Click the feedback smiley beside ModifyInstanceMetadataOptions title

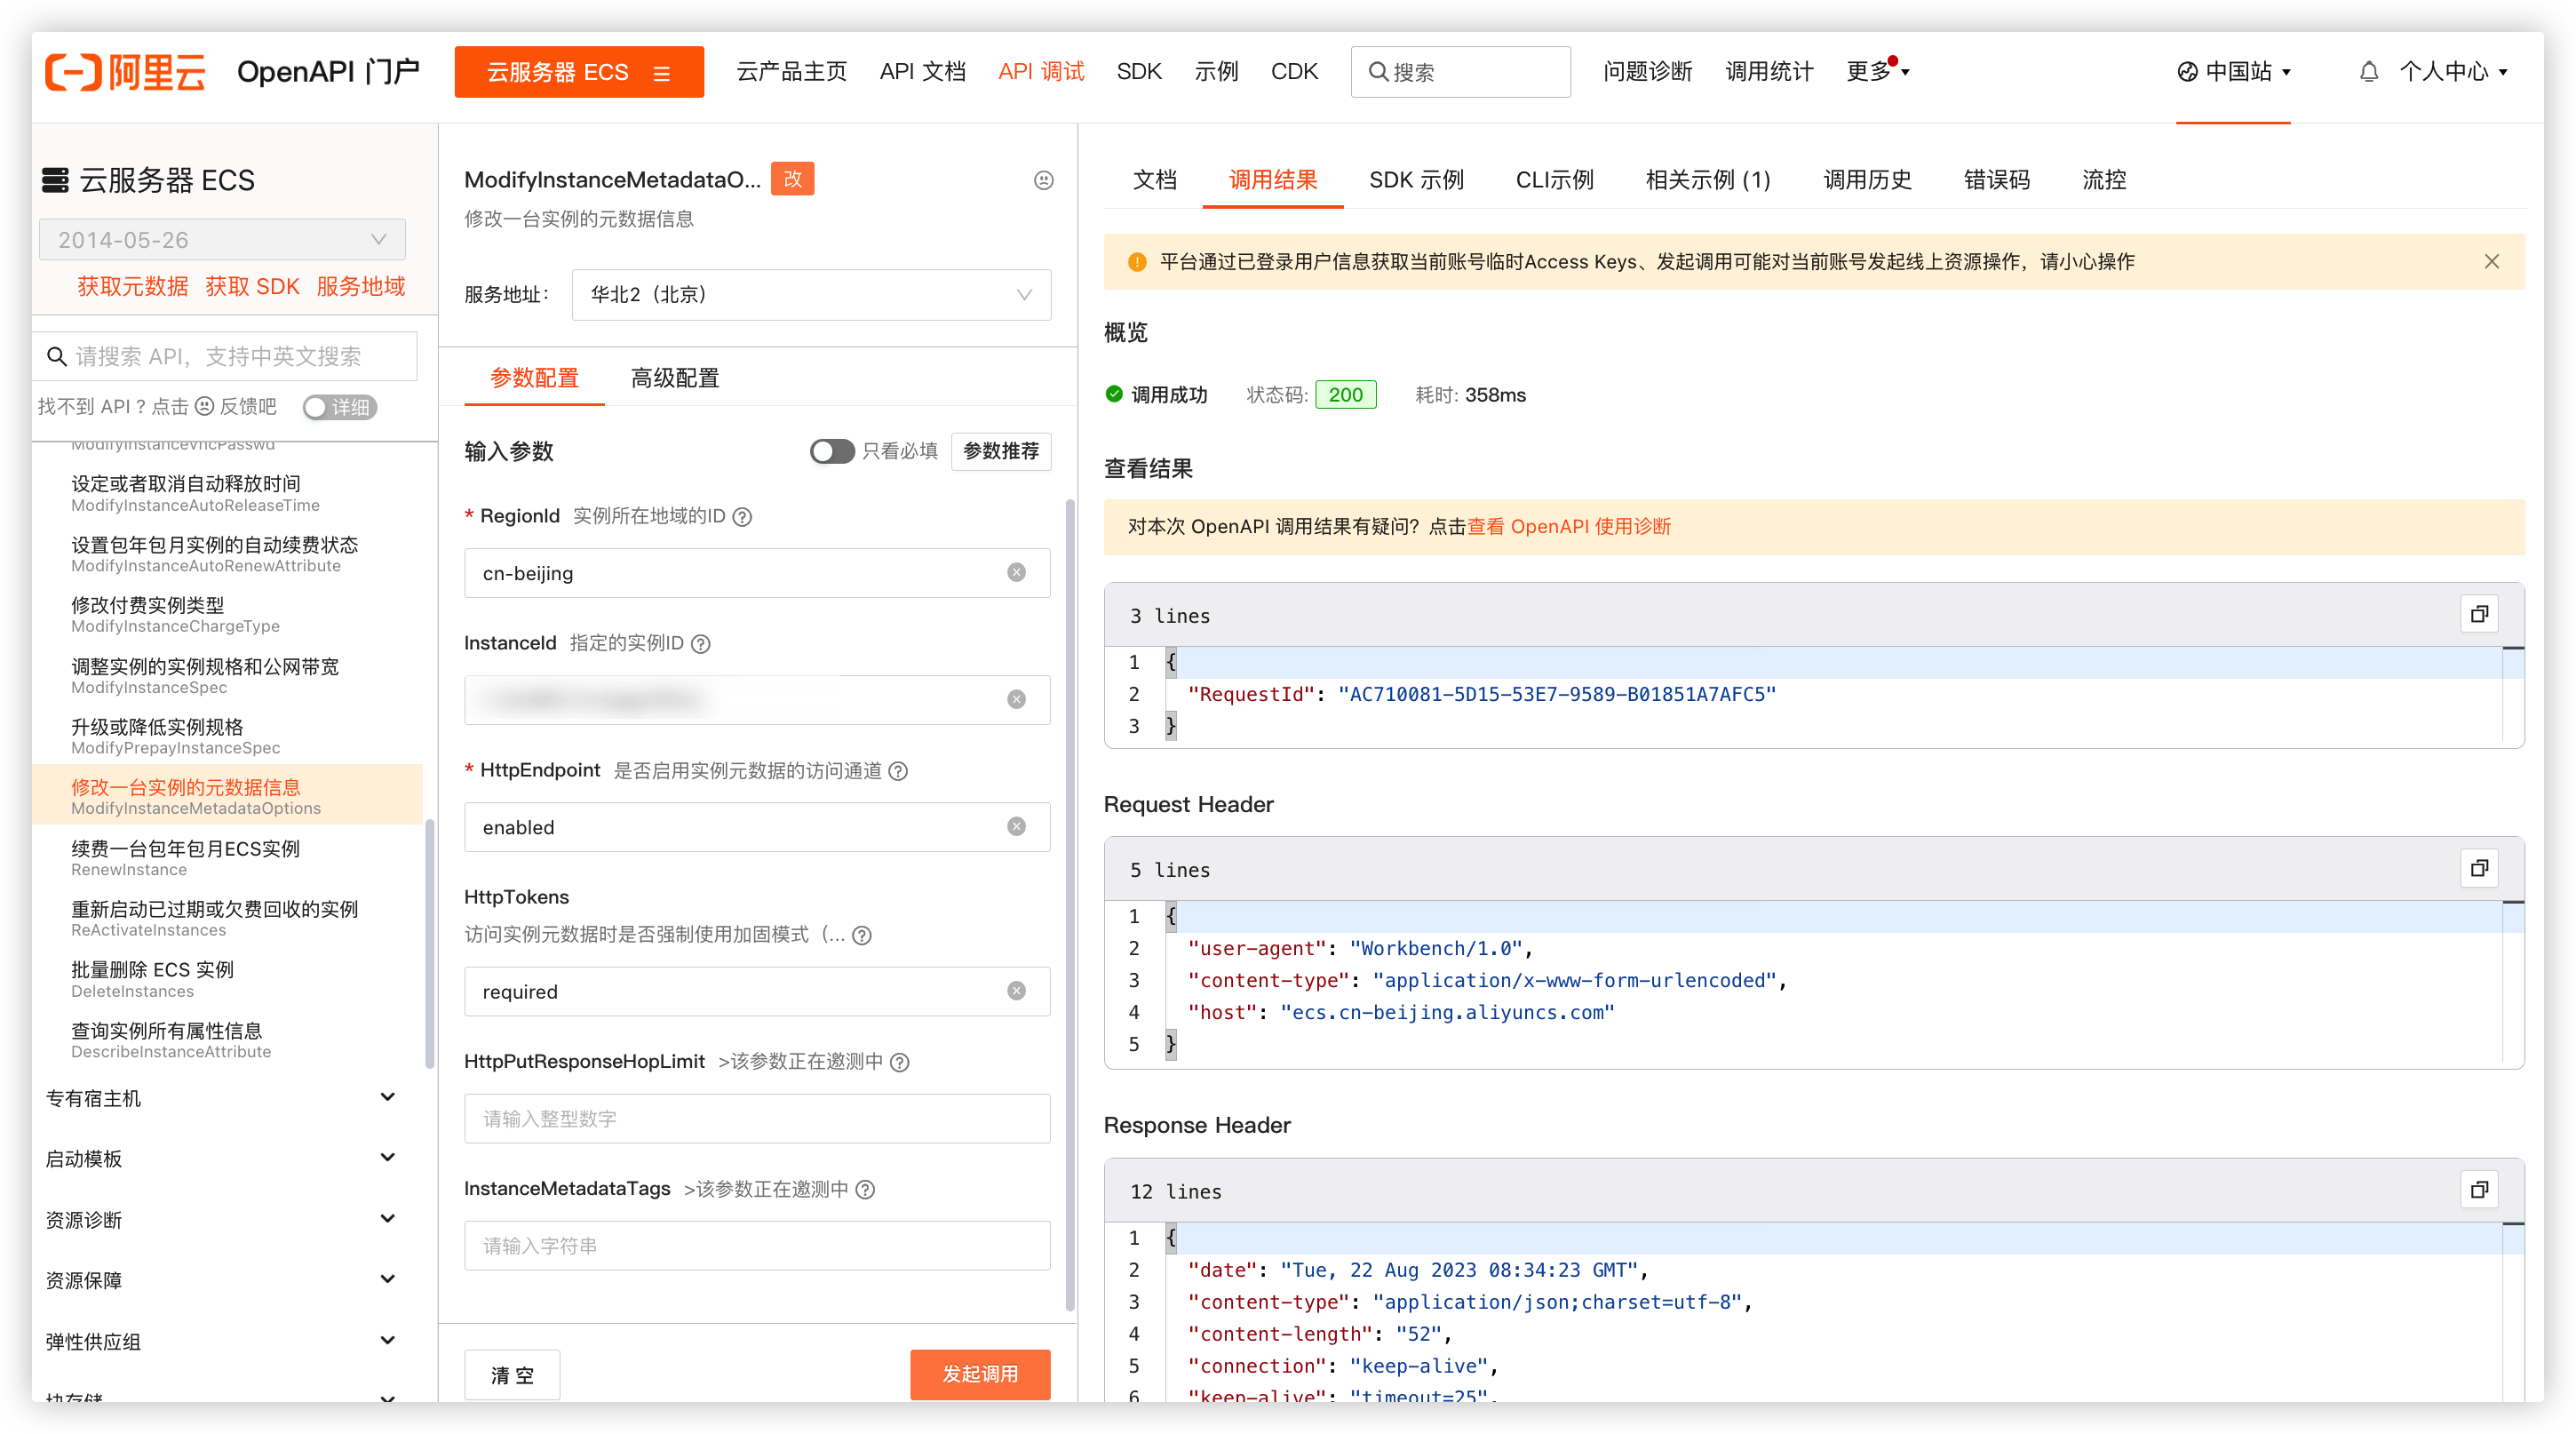tap(1043, 180)
